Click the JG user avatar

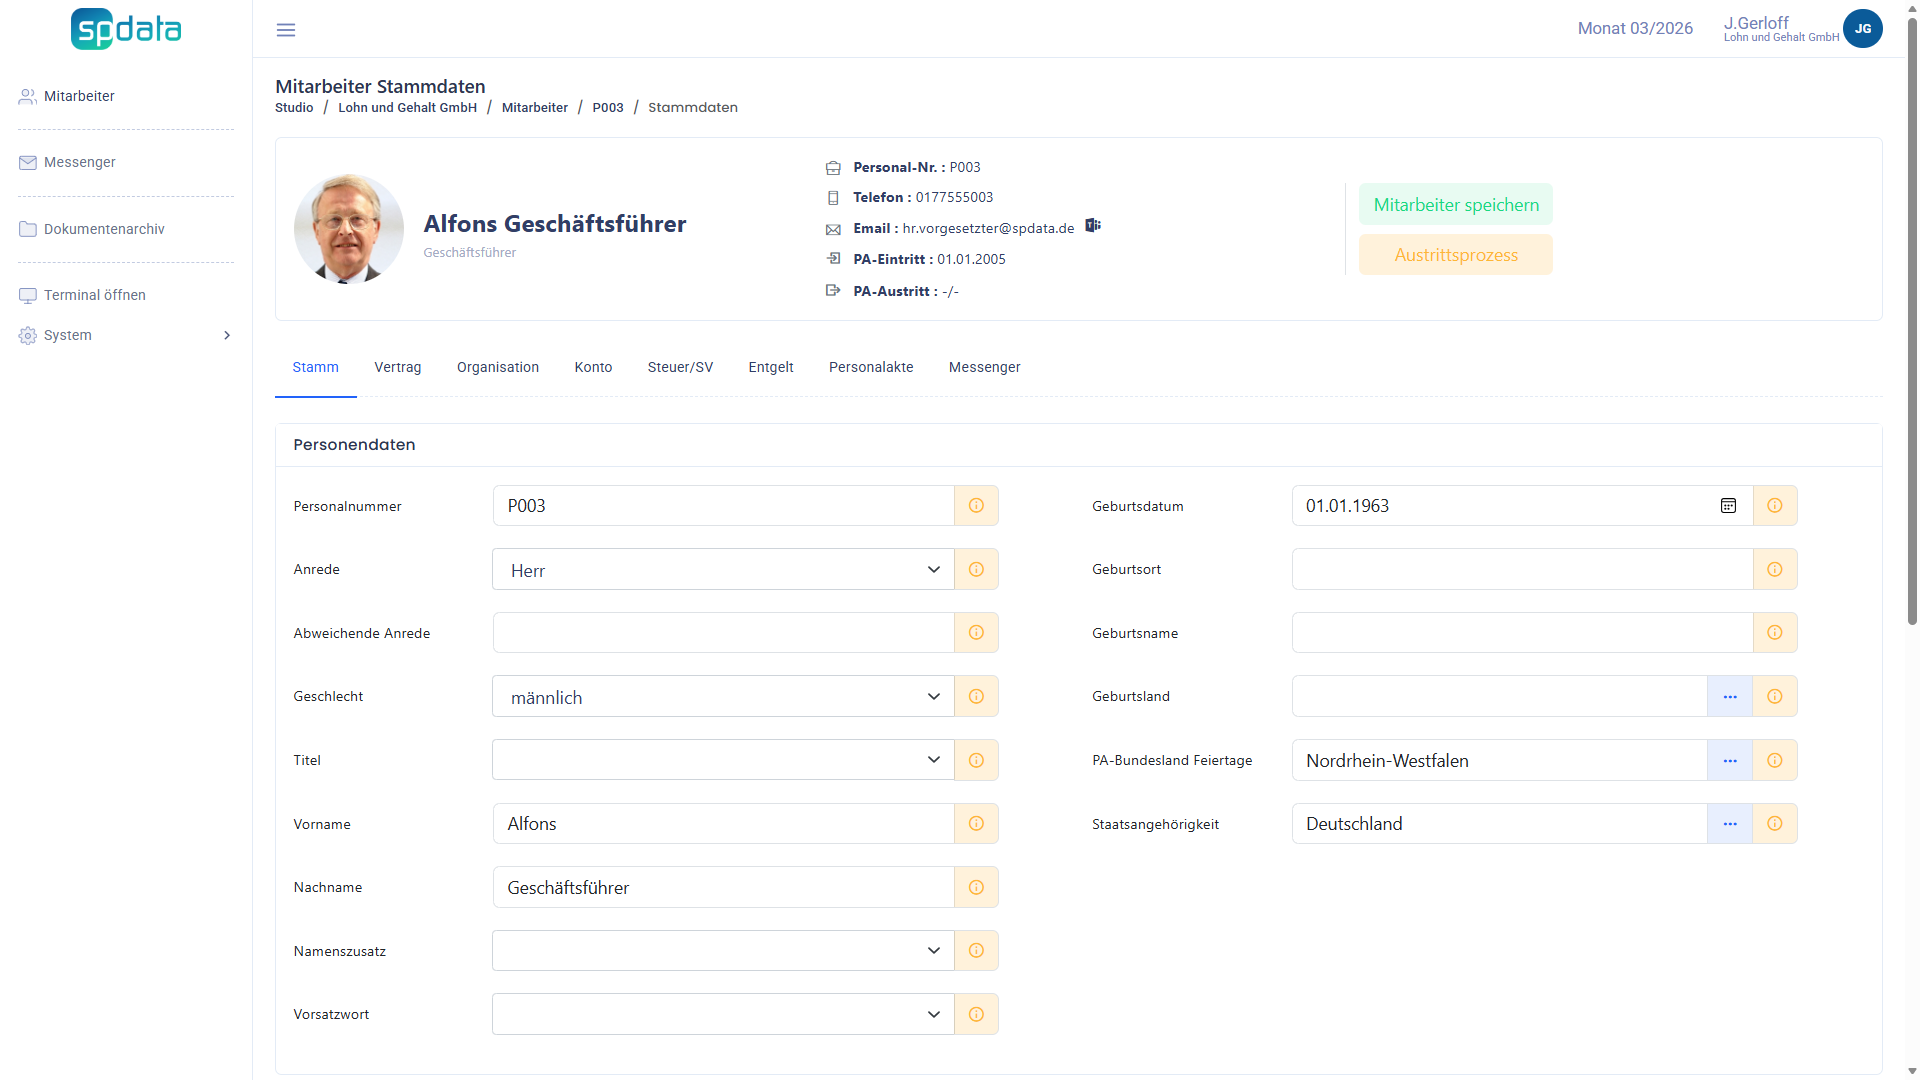coord(1862,29)
